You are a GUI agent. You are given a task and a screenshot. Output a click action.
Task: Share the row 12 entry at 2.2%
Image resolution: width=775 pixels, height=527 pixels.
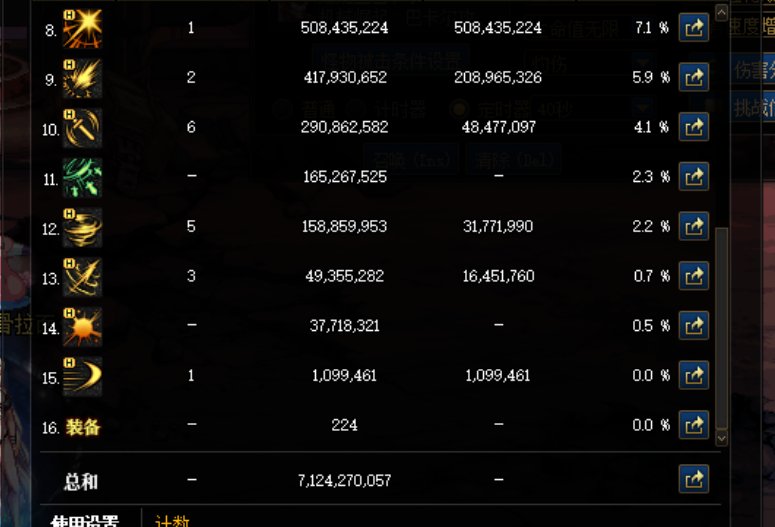click(x=693, y=227)
